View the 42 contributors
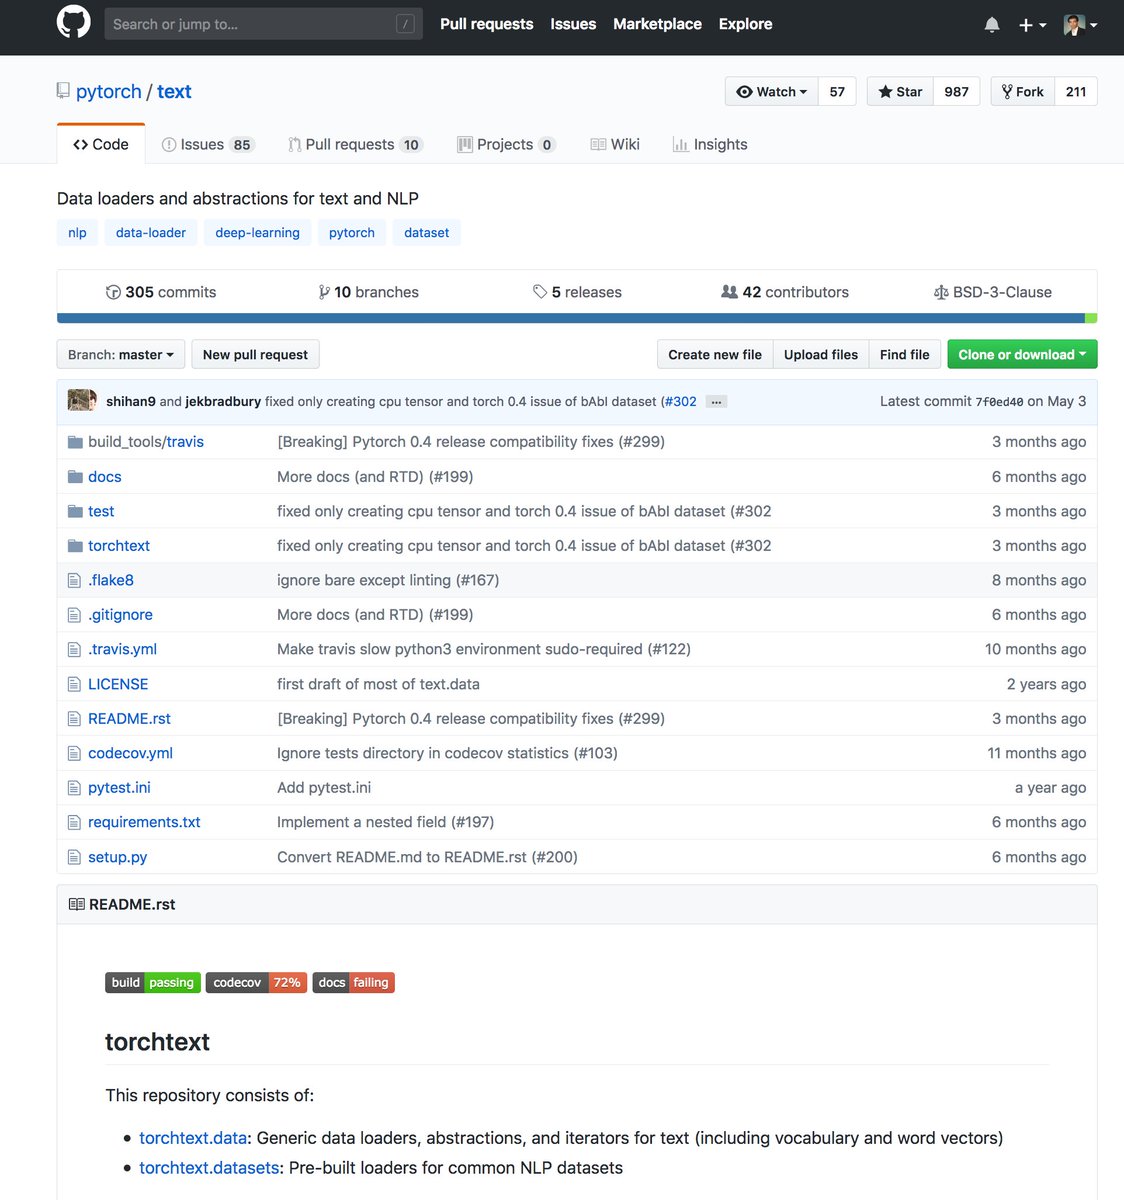The height and width of the screenshot is (1200, 1124). (785, 292)
